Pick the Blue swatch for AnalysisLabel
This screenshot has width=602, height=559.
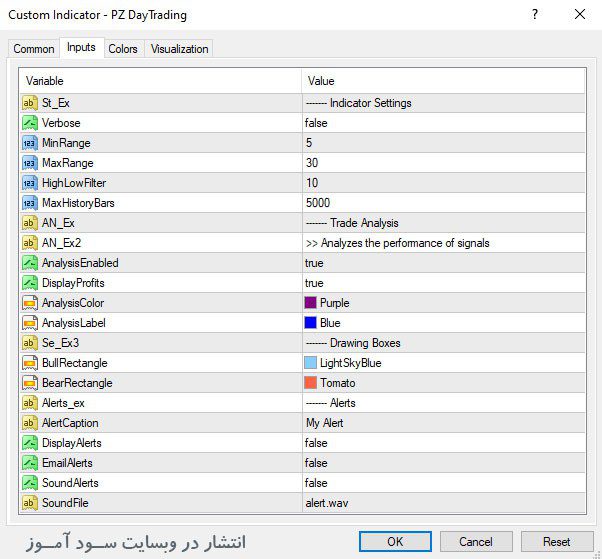click(x=310, y=323)
